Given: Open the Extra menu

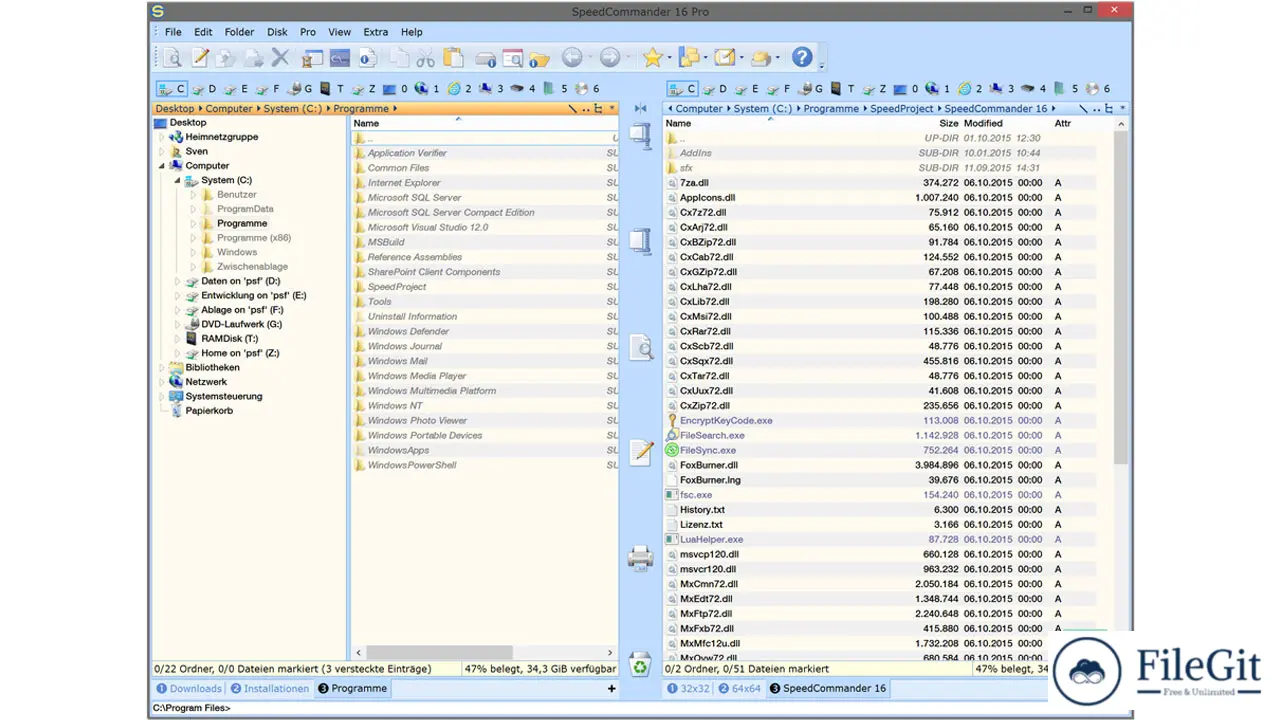Looking at the screenshot, I should 376,32.
